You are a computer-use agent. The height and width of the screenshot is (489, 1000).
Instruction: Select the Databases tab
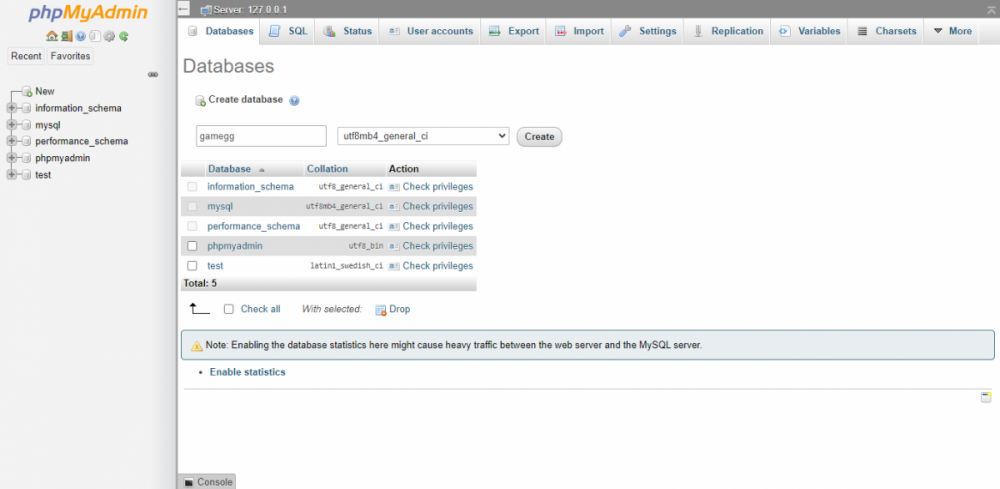[221, 31]
